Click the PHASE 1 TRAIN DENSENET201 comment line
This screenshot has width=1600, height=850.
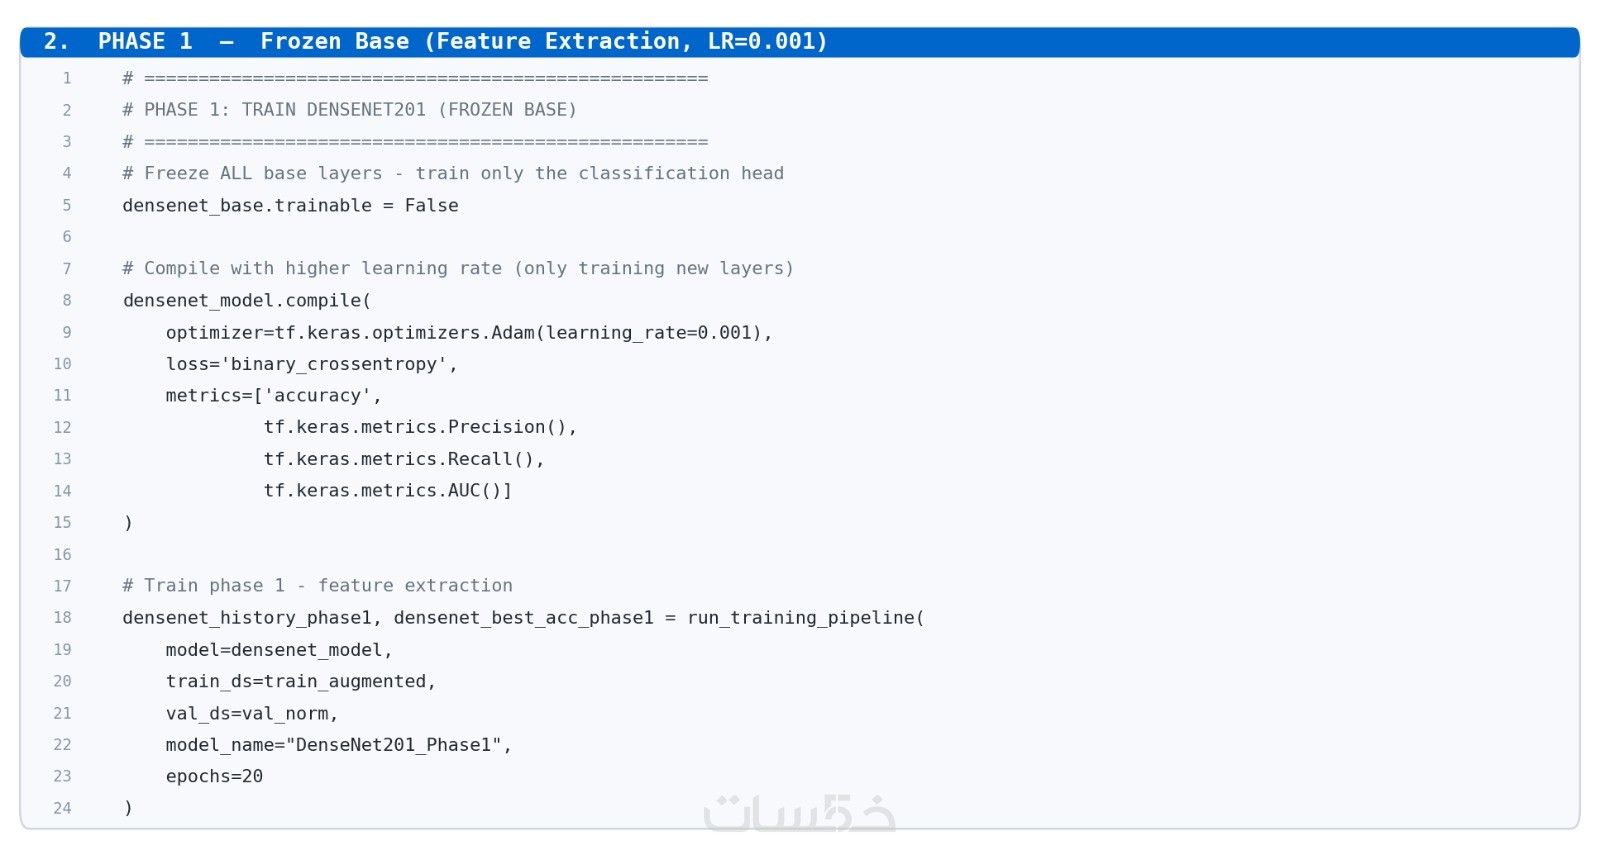click(x=349, y=110)
